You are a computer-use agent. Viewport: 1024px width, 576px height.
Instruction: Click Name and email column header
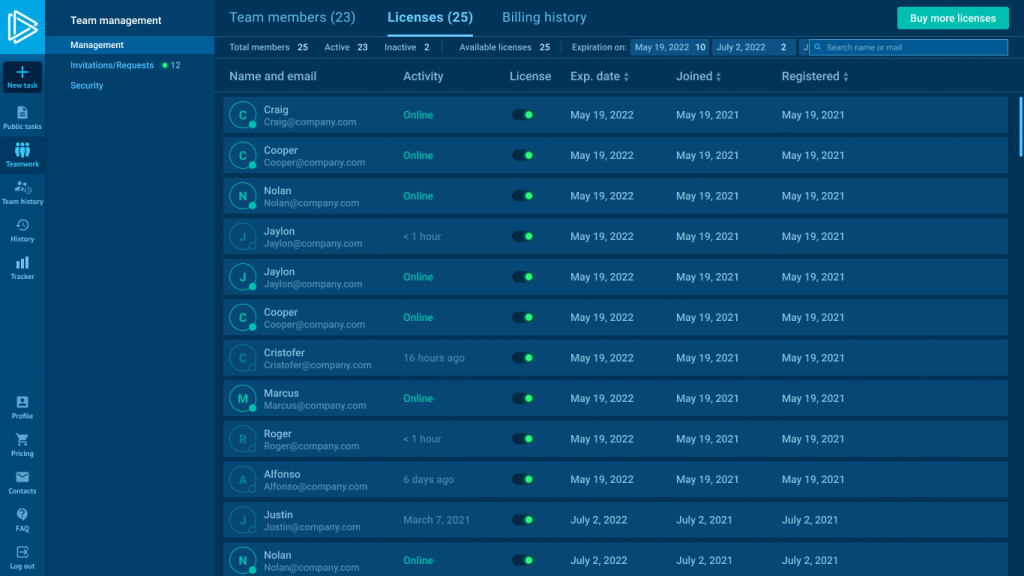(273, 76)
